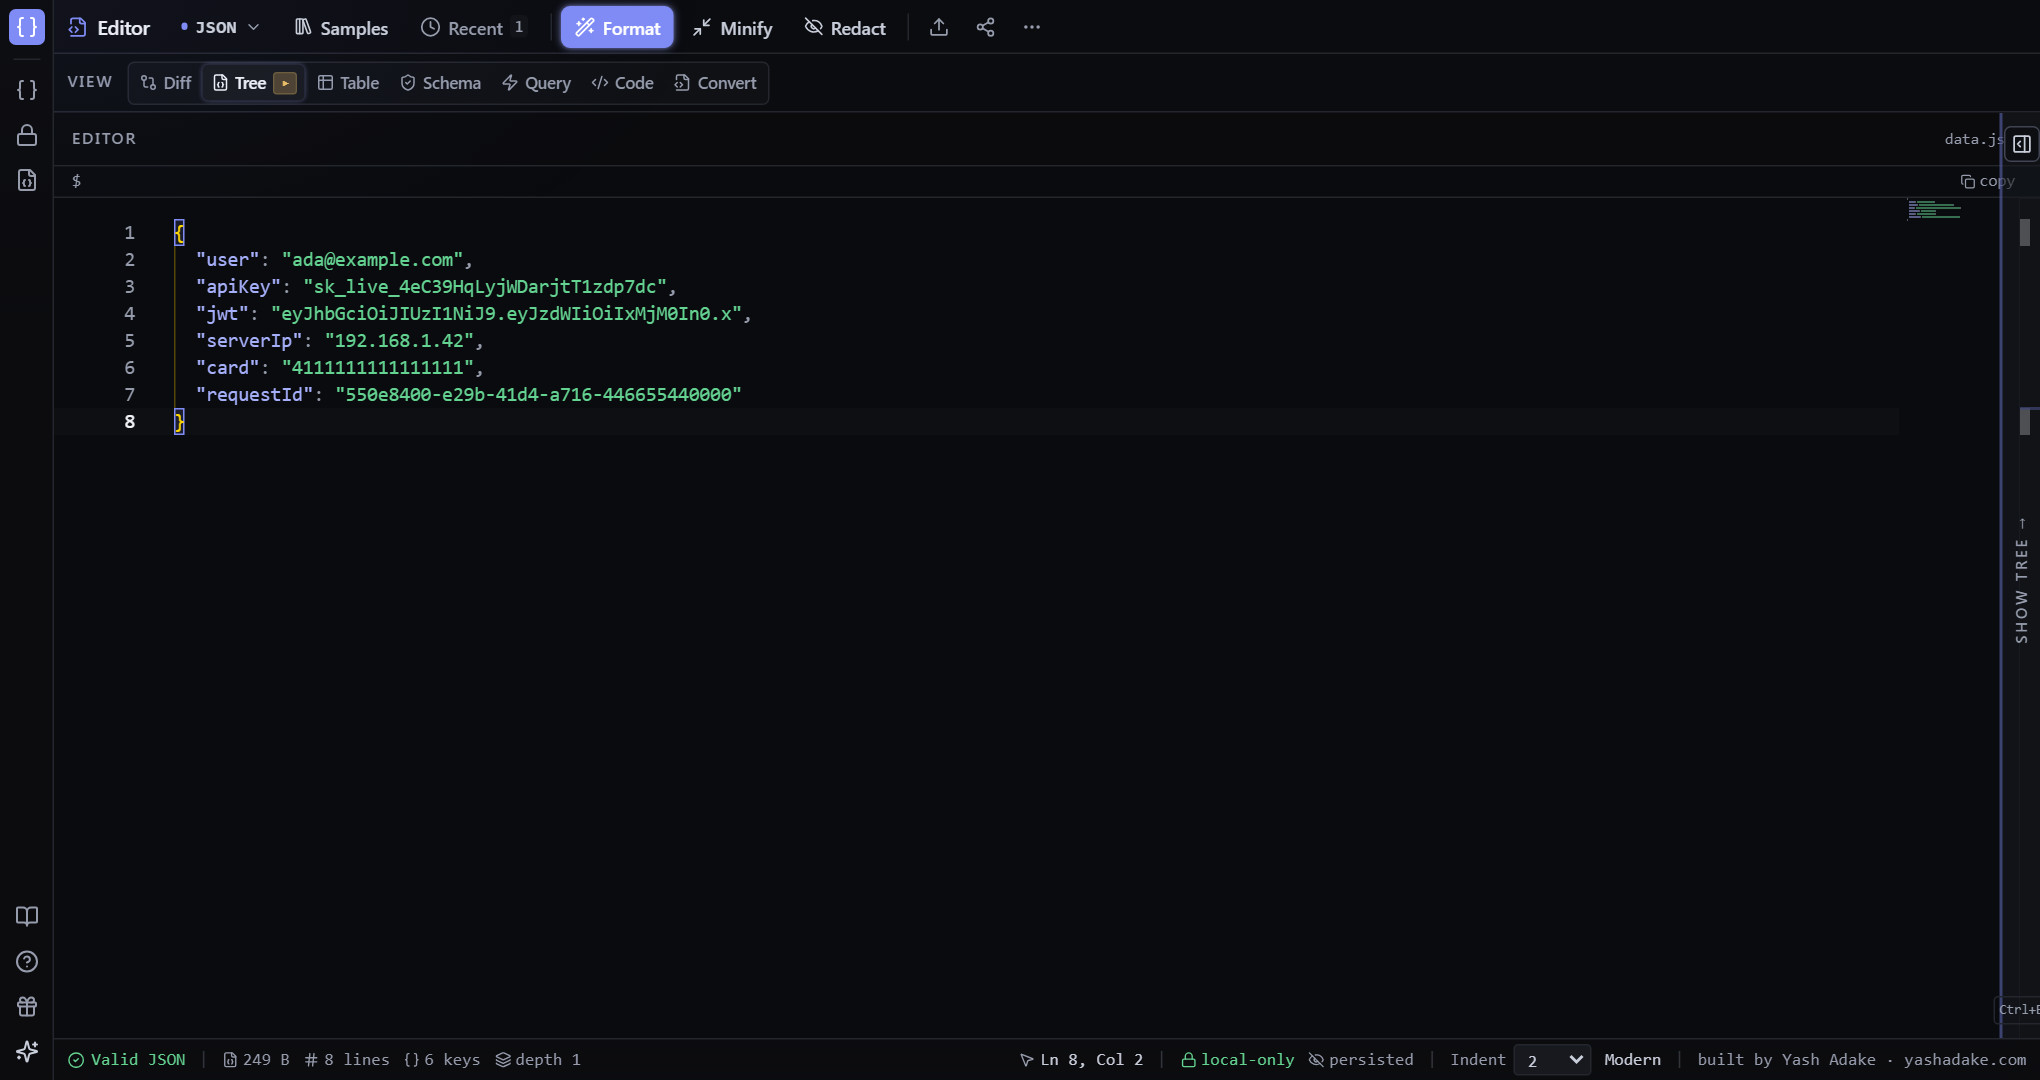Click the closing brace on line 8
The height and width of the screenshot is (1080, 2040).
(179, 422)
